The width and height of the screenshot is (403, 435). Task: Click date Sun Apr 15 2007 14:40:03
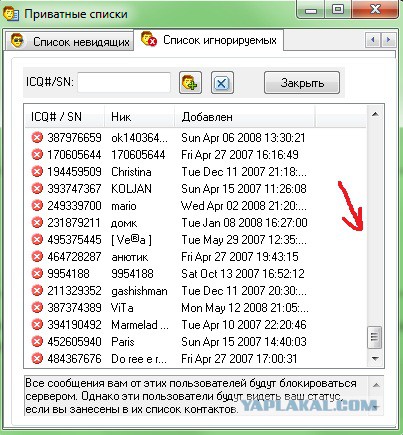pyautogui.click(x=244, y=342)
